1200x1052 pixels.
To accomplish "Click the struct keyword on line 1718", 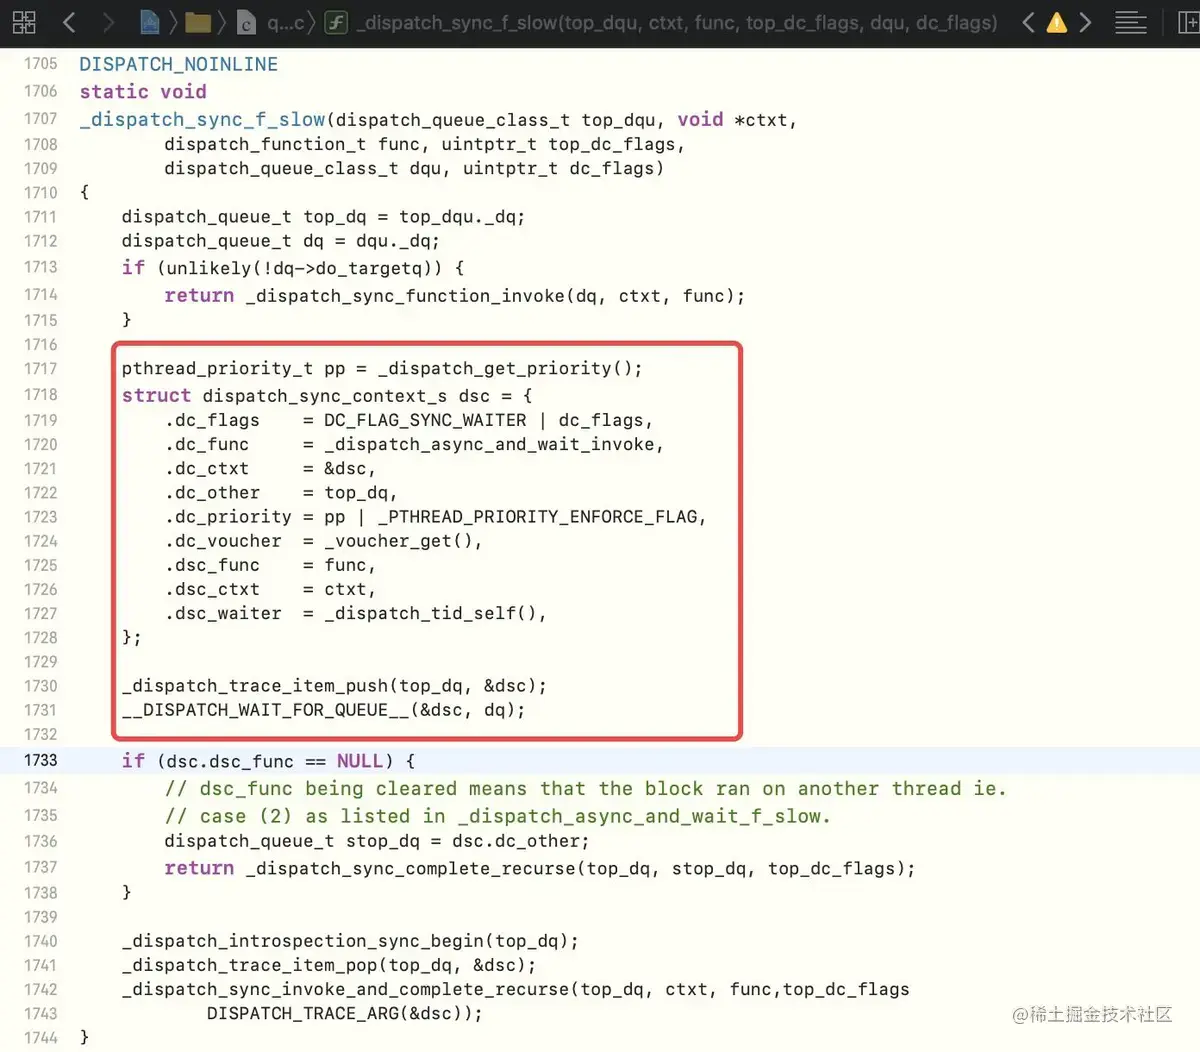I will pyautogui.click(x=156, y=396).
